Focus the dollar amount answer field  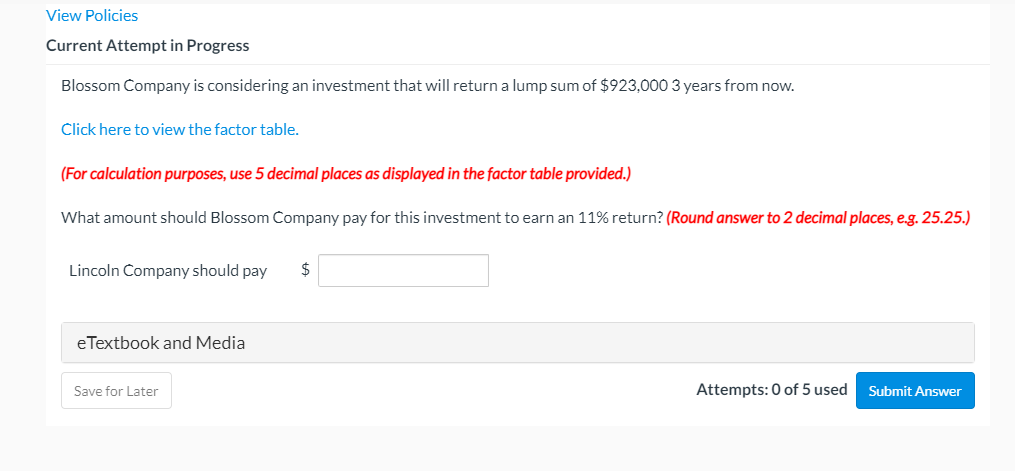(403, 270)
